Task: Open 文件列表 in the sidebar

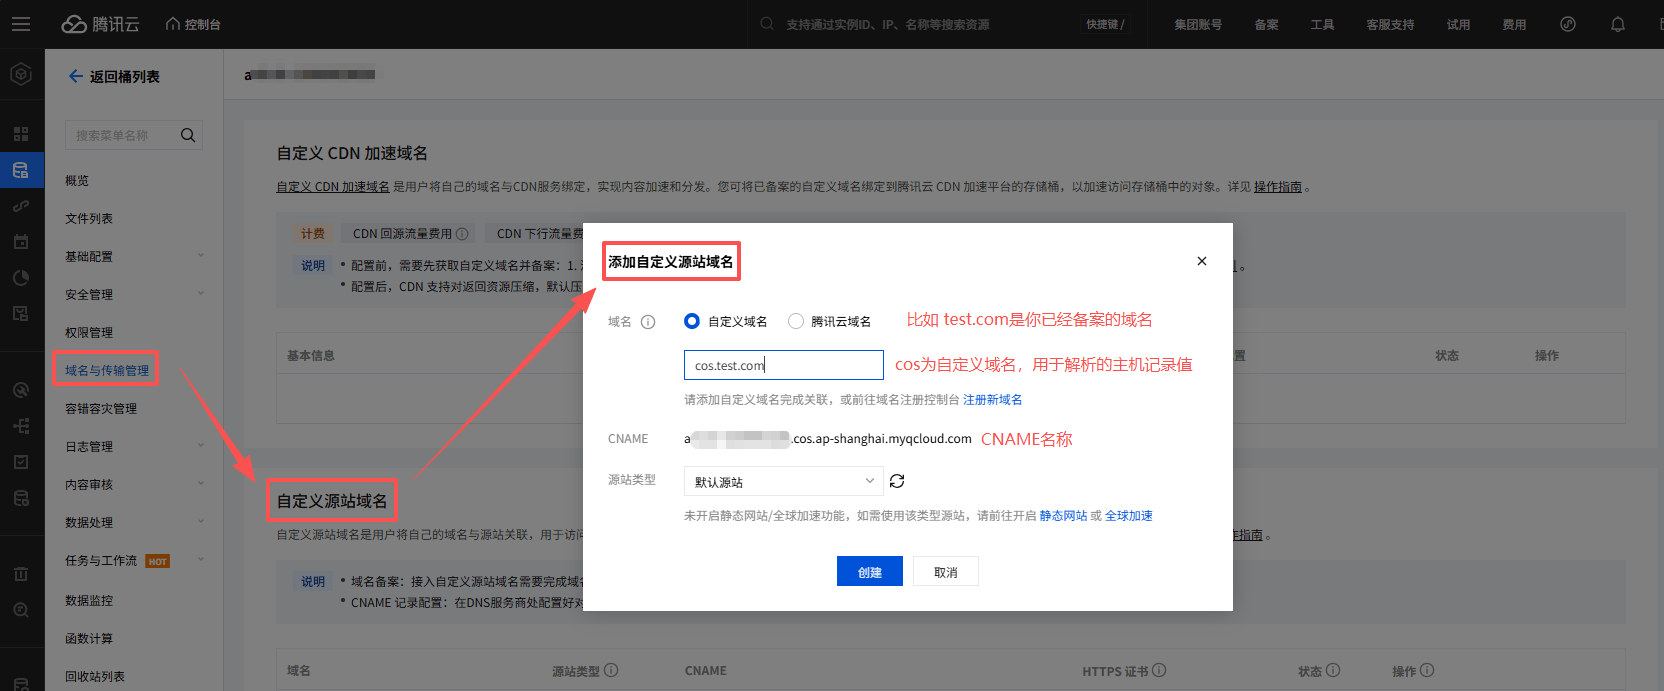Action: coord(89,218)
